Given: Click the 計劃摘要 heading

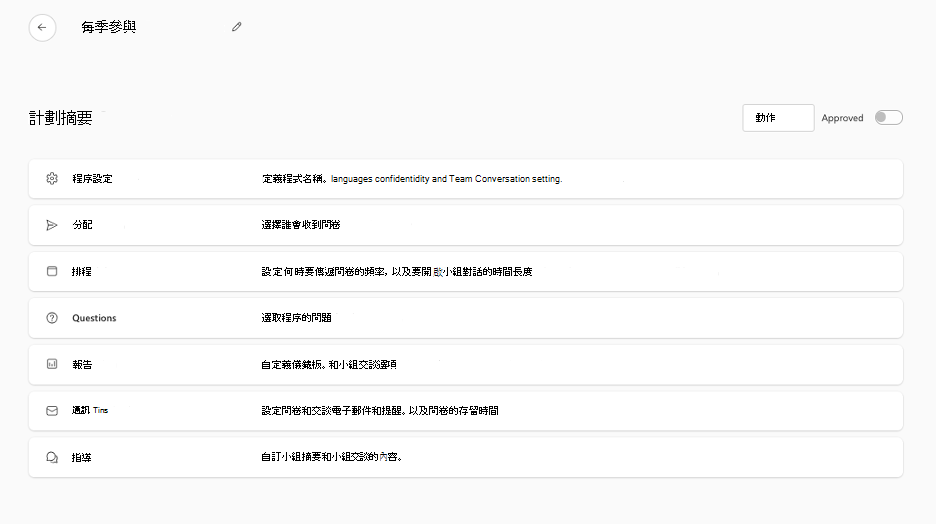Looking at the screenshot, I should pyautogui.click(x=60, y=118).
